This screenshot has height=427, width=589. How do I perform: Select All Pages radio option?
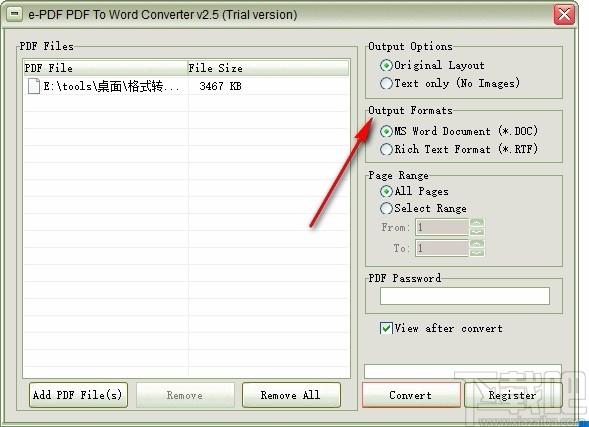pyautogui.click(x=414, y=192)
